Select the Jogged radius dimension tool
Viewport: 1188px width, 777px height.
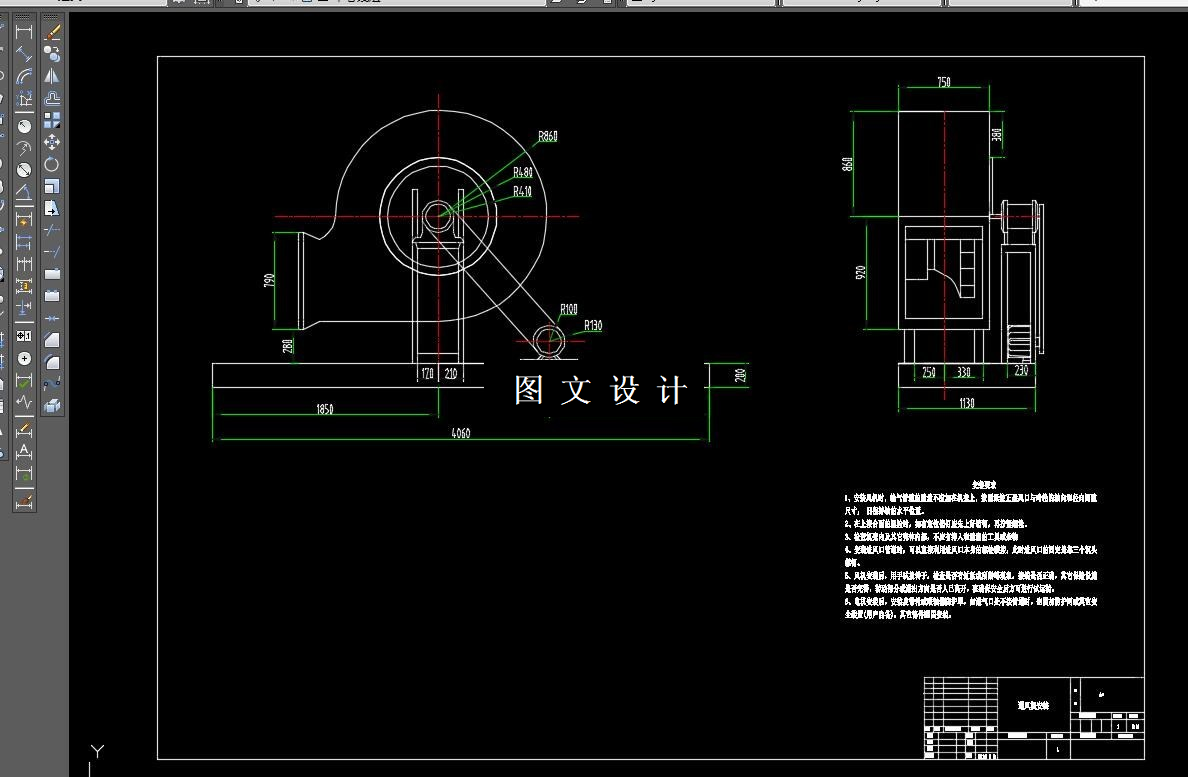coord(24,148)
